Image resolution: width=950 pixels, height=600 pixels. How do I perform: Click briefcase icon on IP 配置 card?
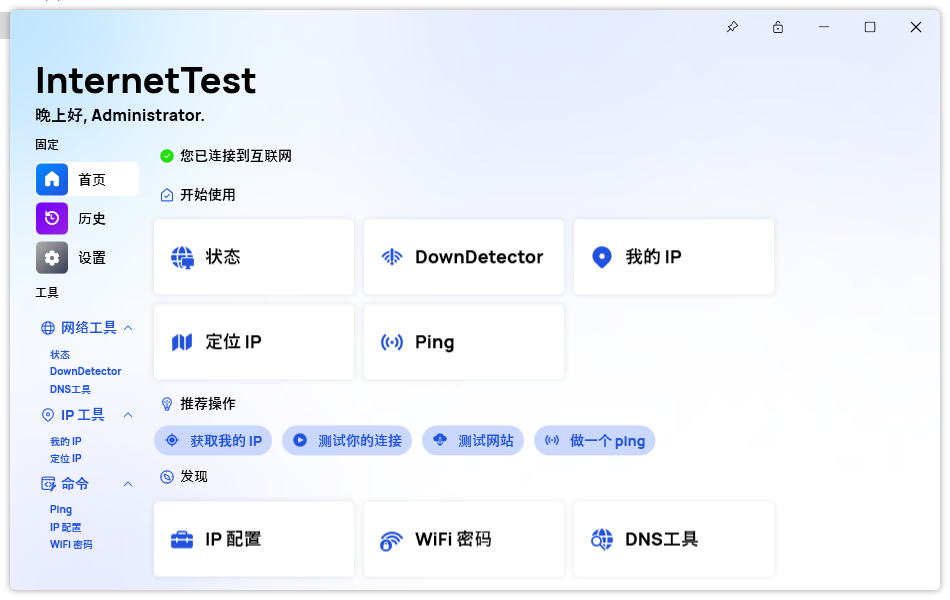coord(182,539)
